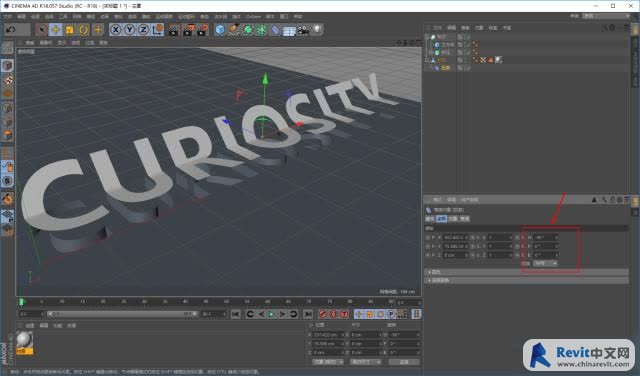Click the checkered texture tag on the fourth object
640x376 pixels.
click(x=483, y=60)
